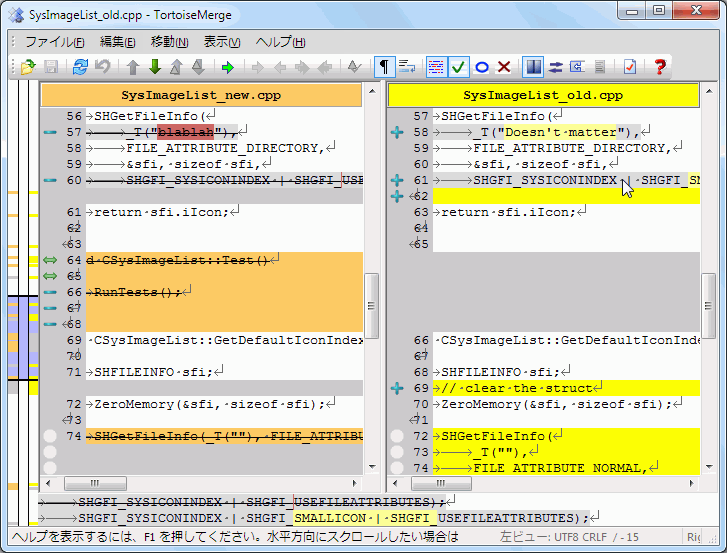Open the 表示(V) menu

point(222,42)
